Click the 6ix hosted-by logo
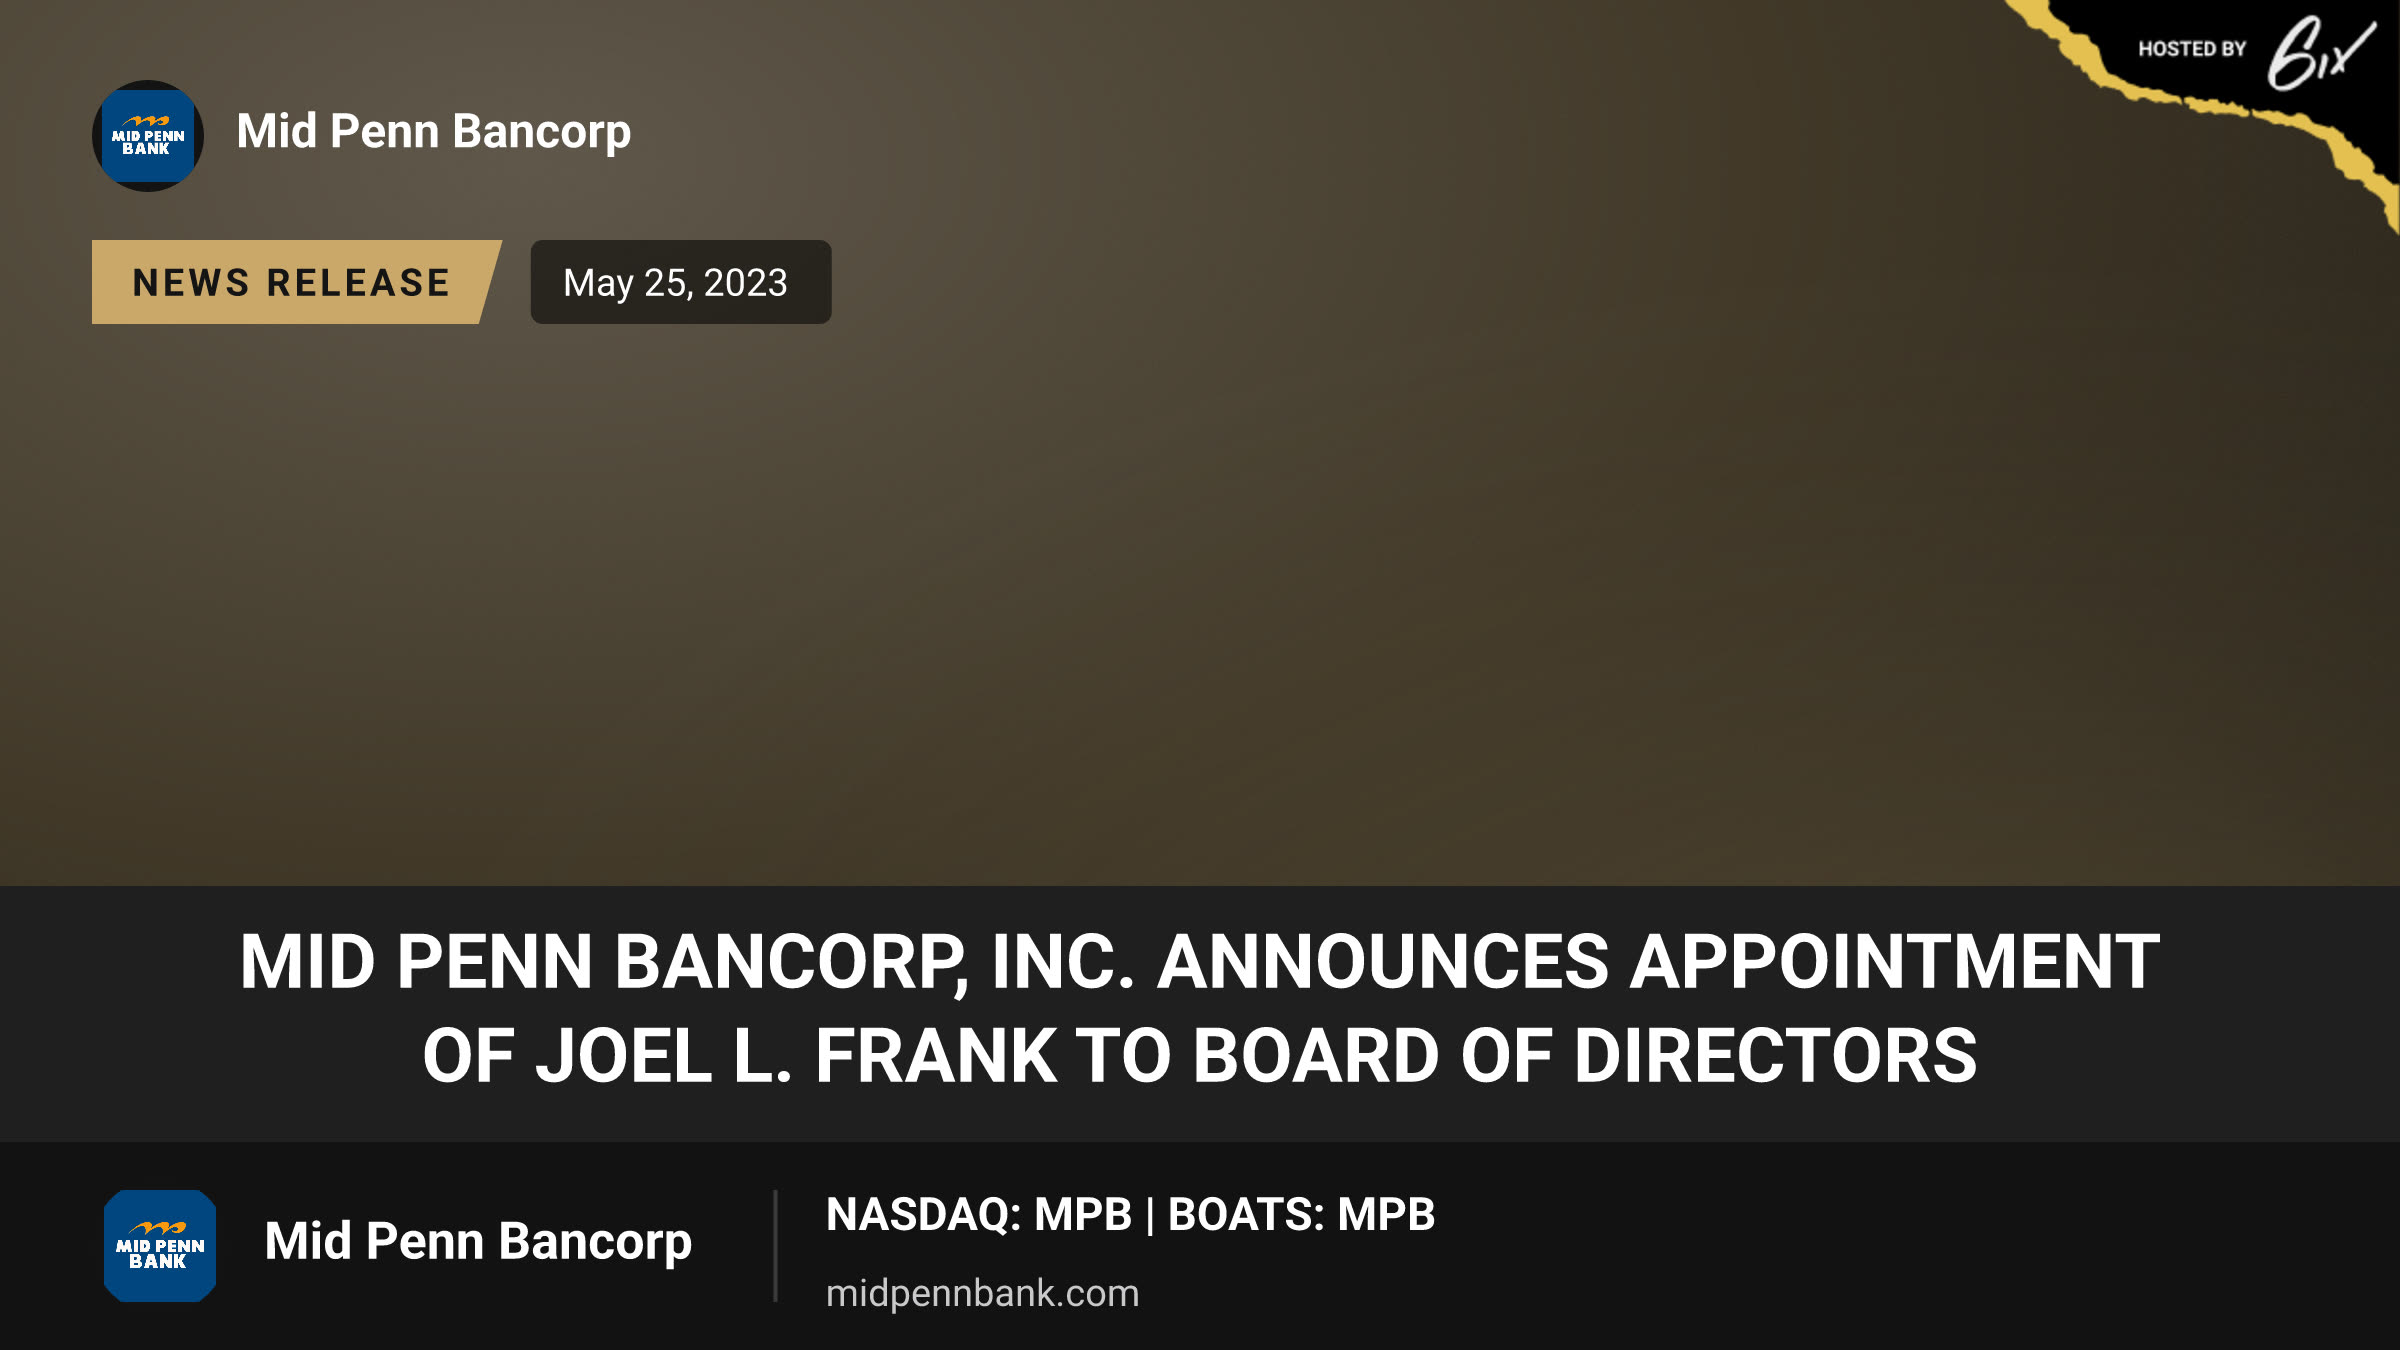This screenshot has height=1350, width=2400. pos(2321,53)
